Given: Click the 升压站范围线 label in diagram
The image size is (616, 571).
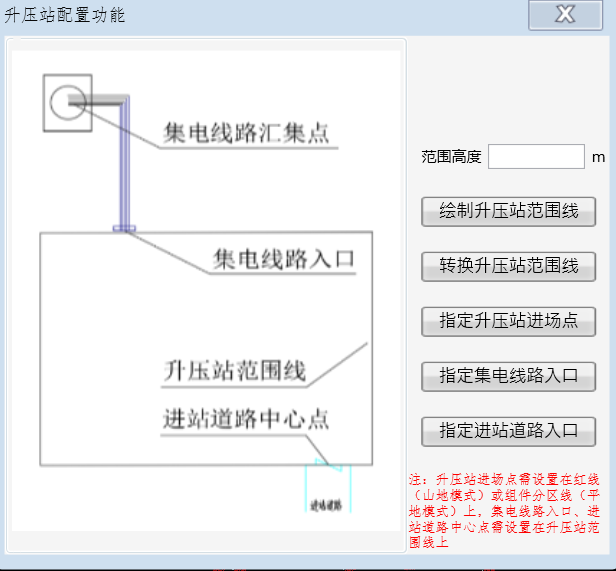Looking at the screenshot, I should pos(234,371).
